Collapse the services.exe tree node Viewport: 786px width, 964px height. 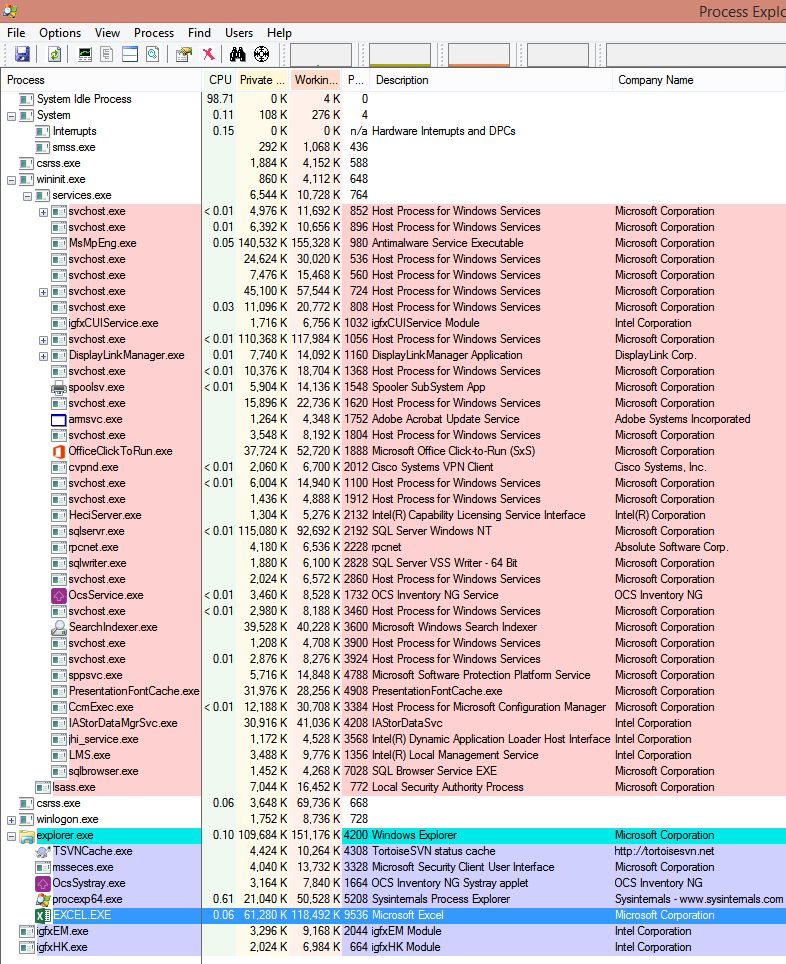click(27, 196)
